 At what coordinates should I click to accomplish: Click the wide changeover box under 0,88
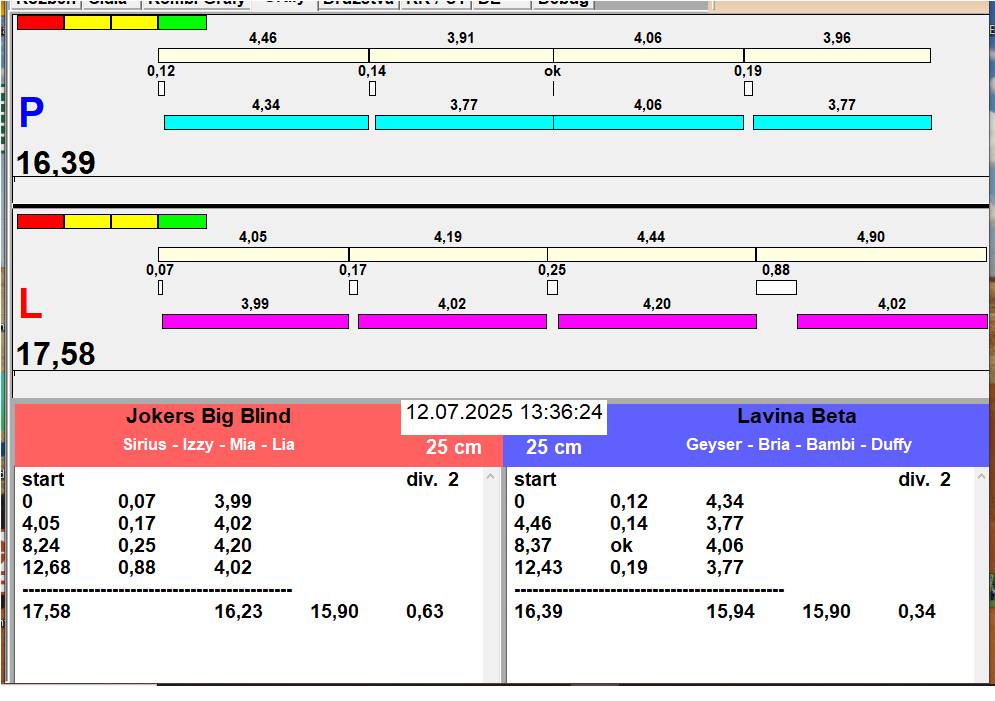[776, 288]
